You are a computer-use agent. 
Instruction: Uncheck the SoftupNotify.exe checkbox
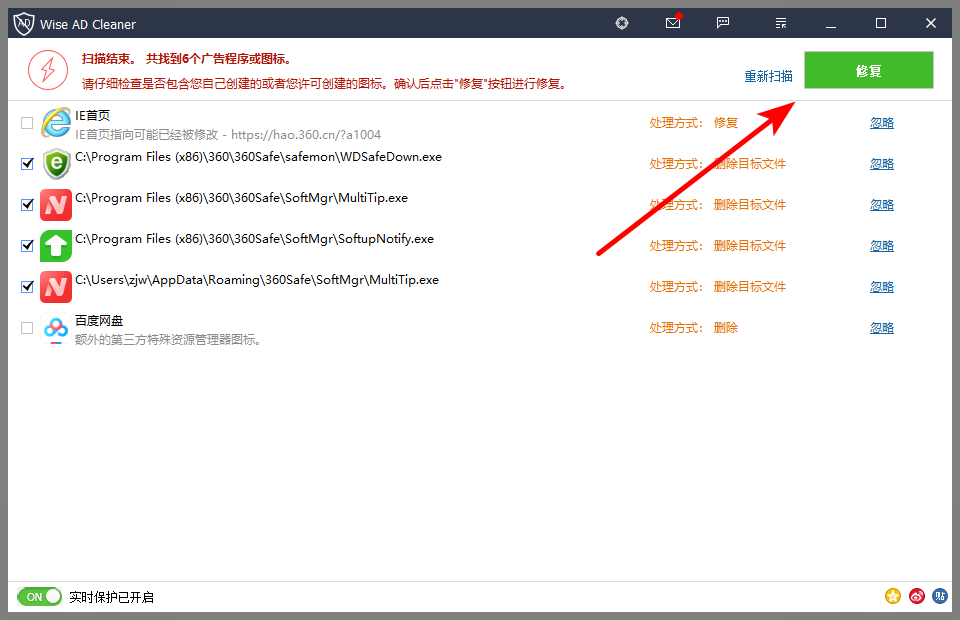pyautogui.click(x=27, y=246)
